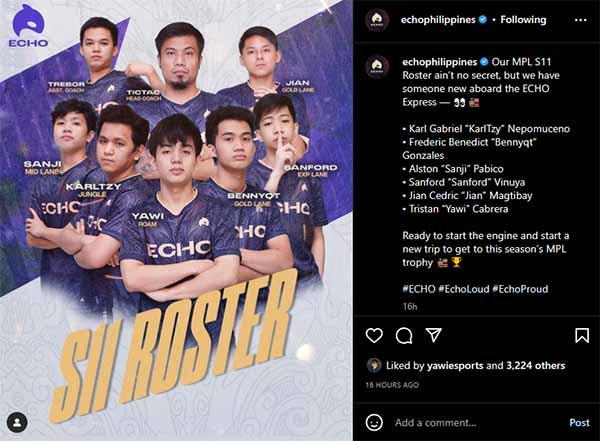The height and width of the screenshot is (441, 600).
Task: Open the yawiesports profile link
Action: coord(455,366)
